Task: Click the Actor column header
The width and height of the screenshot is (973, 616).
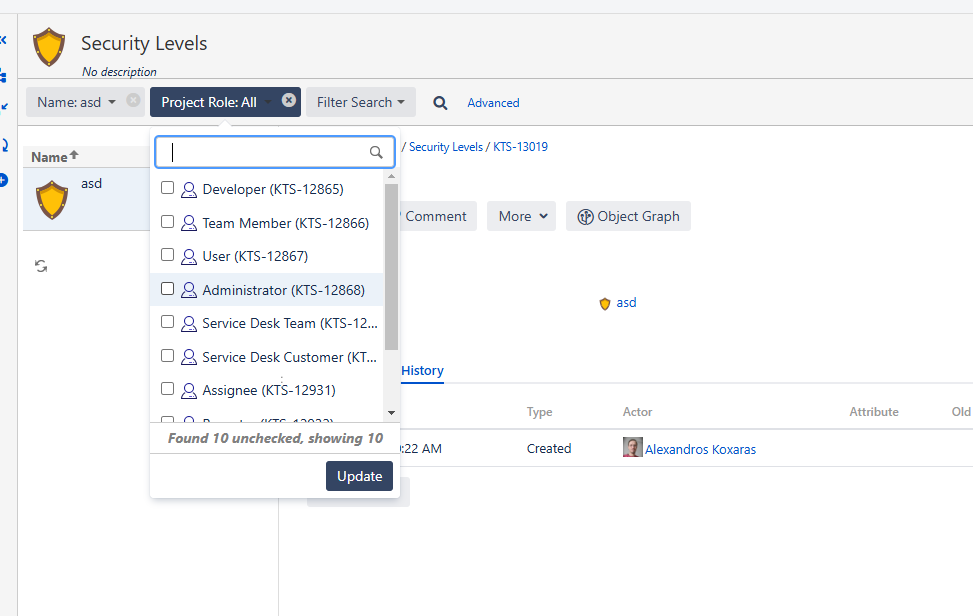Action: pos(637,412)
